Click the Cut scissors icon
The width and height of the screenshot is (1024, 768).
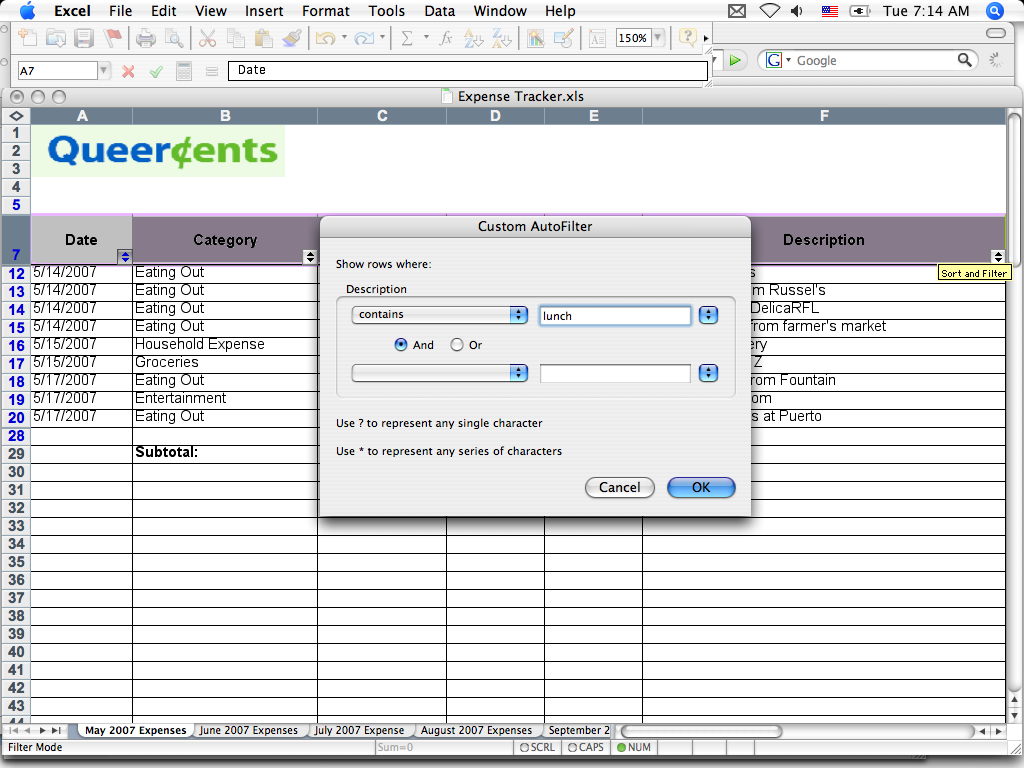pyautogui.click(x=207, y=39)
